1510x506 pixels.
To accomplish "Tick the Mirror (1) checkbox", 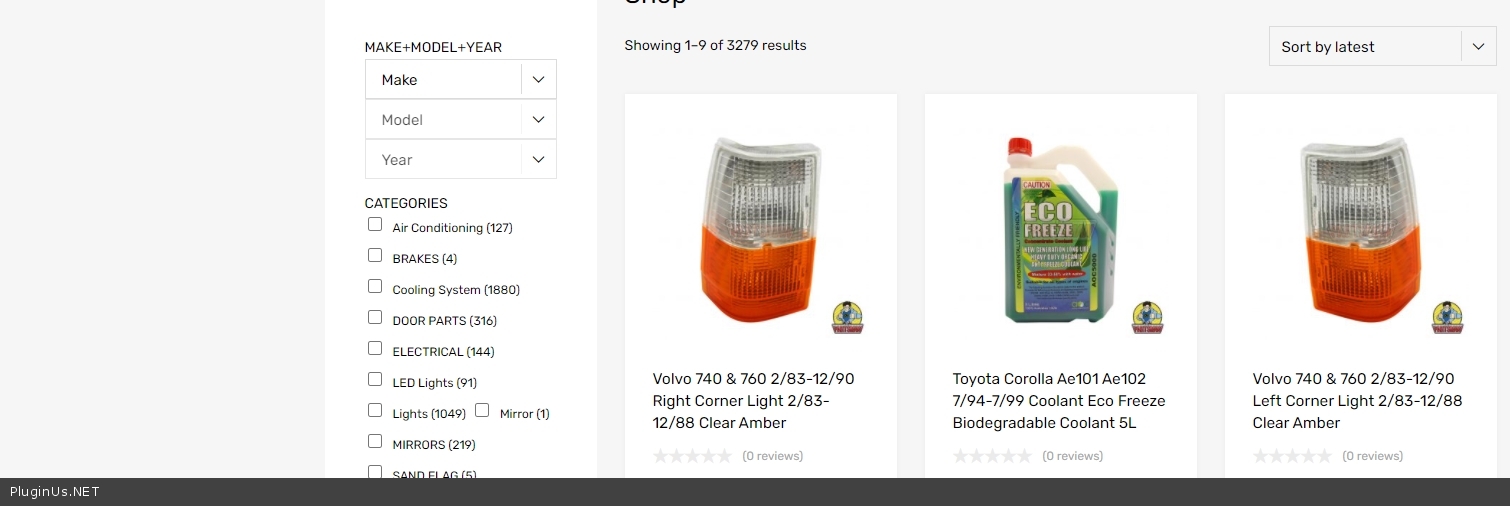I will point(482,410).
